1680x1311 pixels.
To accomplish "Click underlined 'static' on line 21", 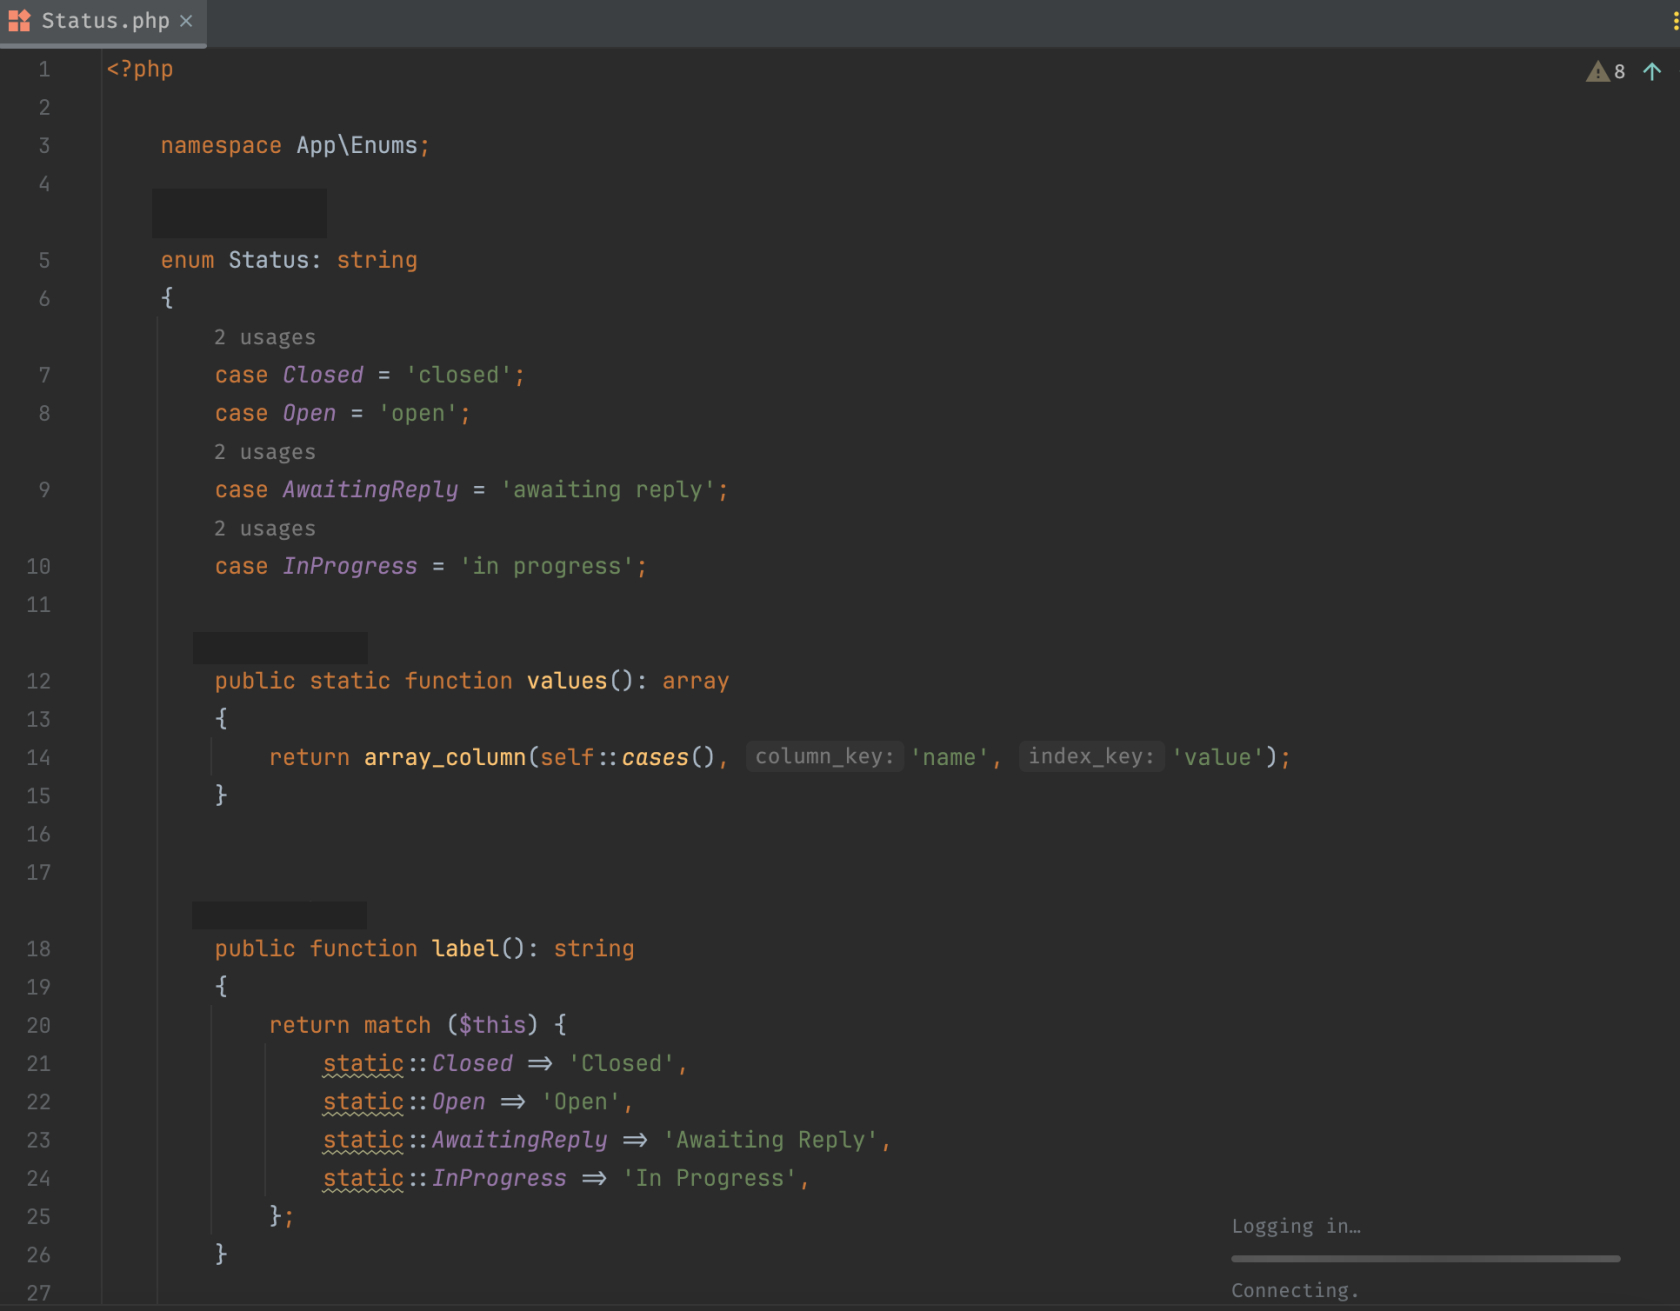I will click(x=363, y=1063).
